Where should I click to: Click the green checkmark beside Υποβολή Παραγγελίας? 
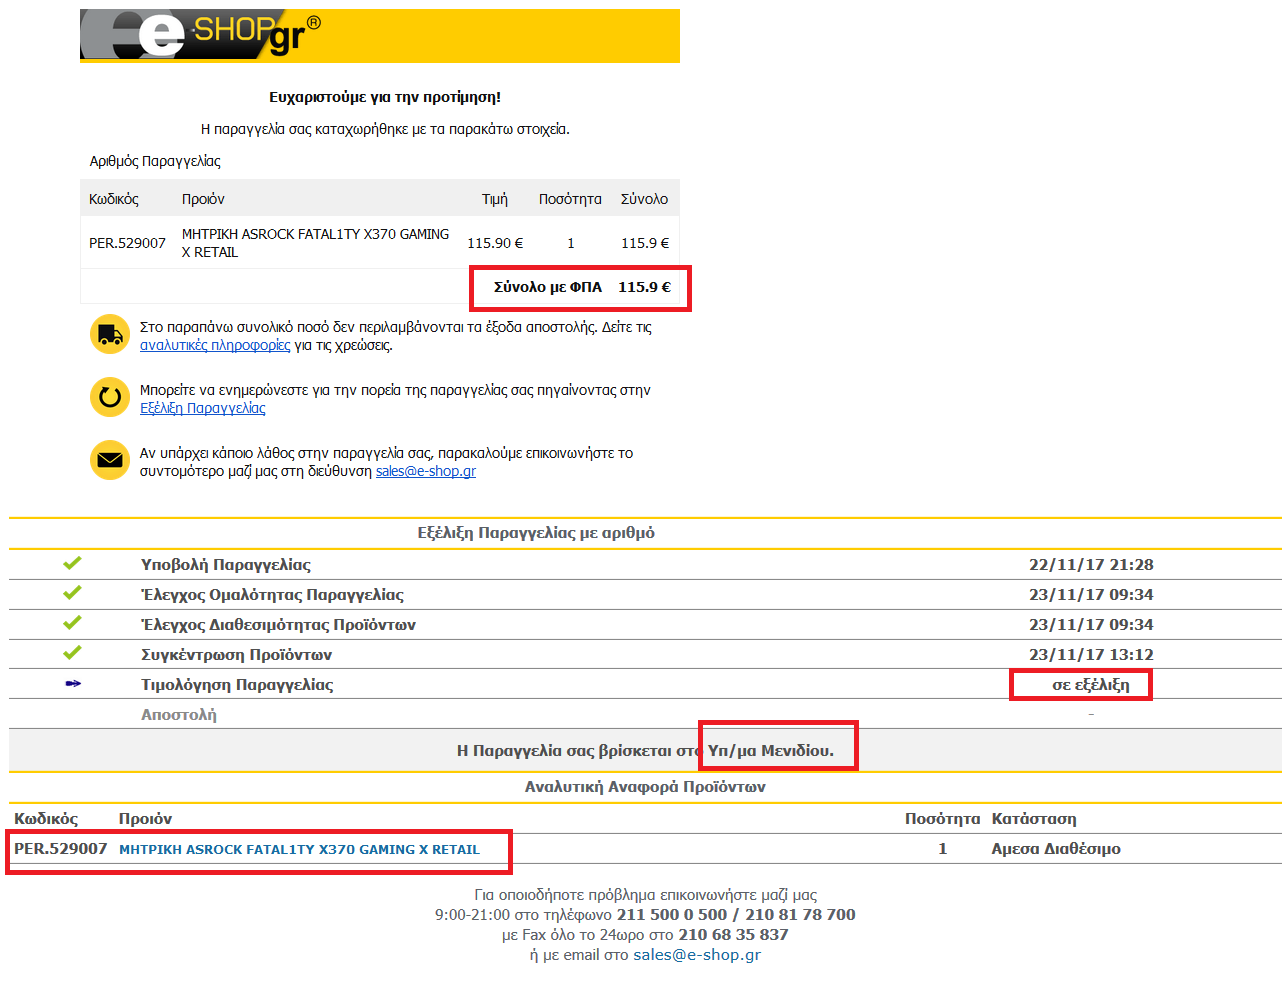click(72, 564)
